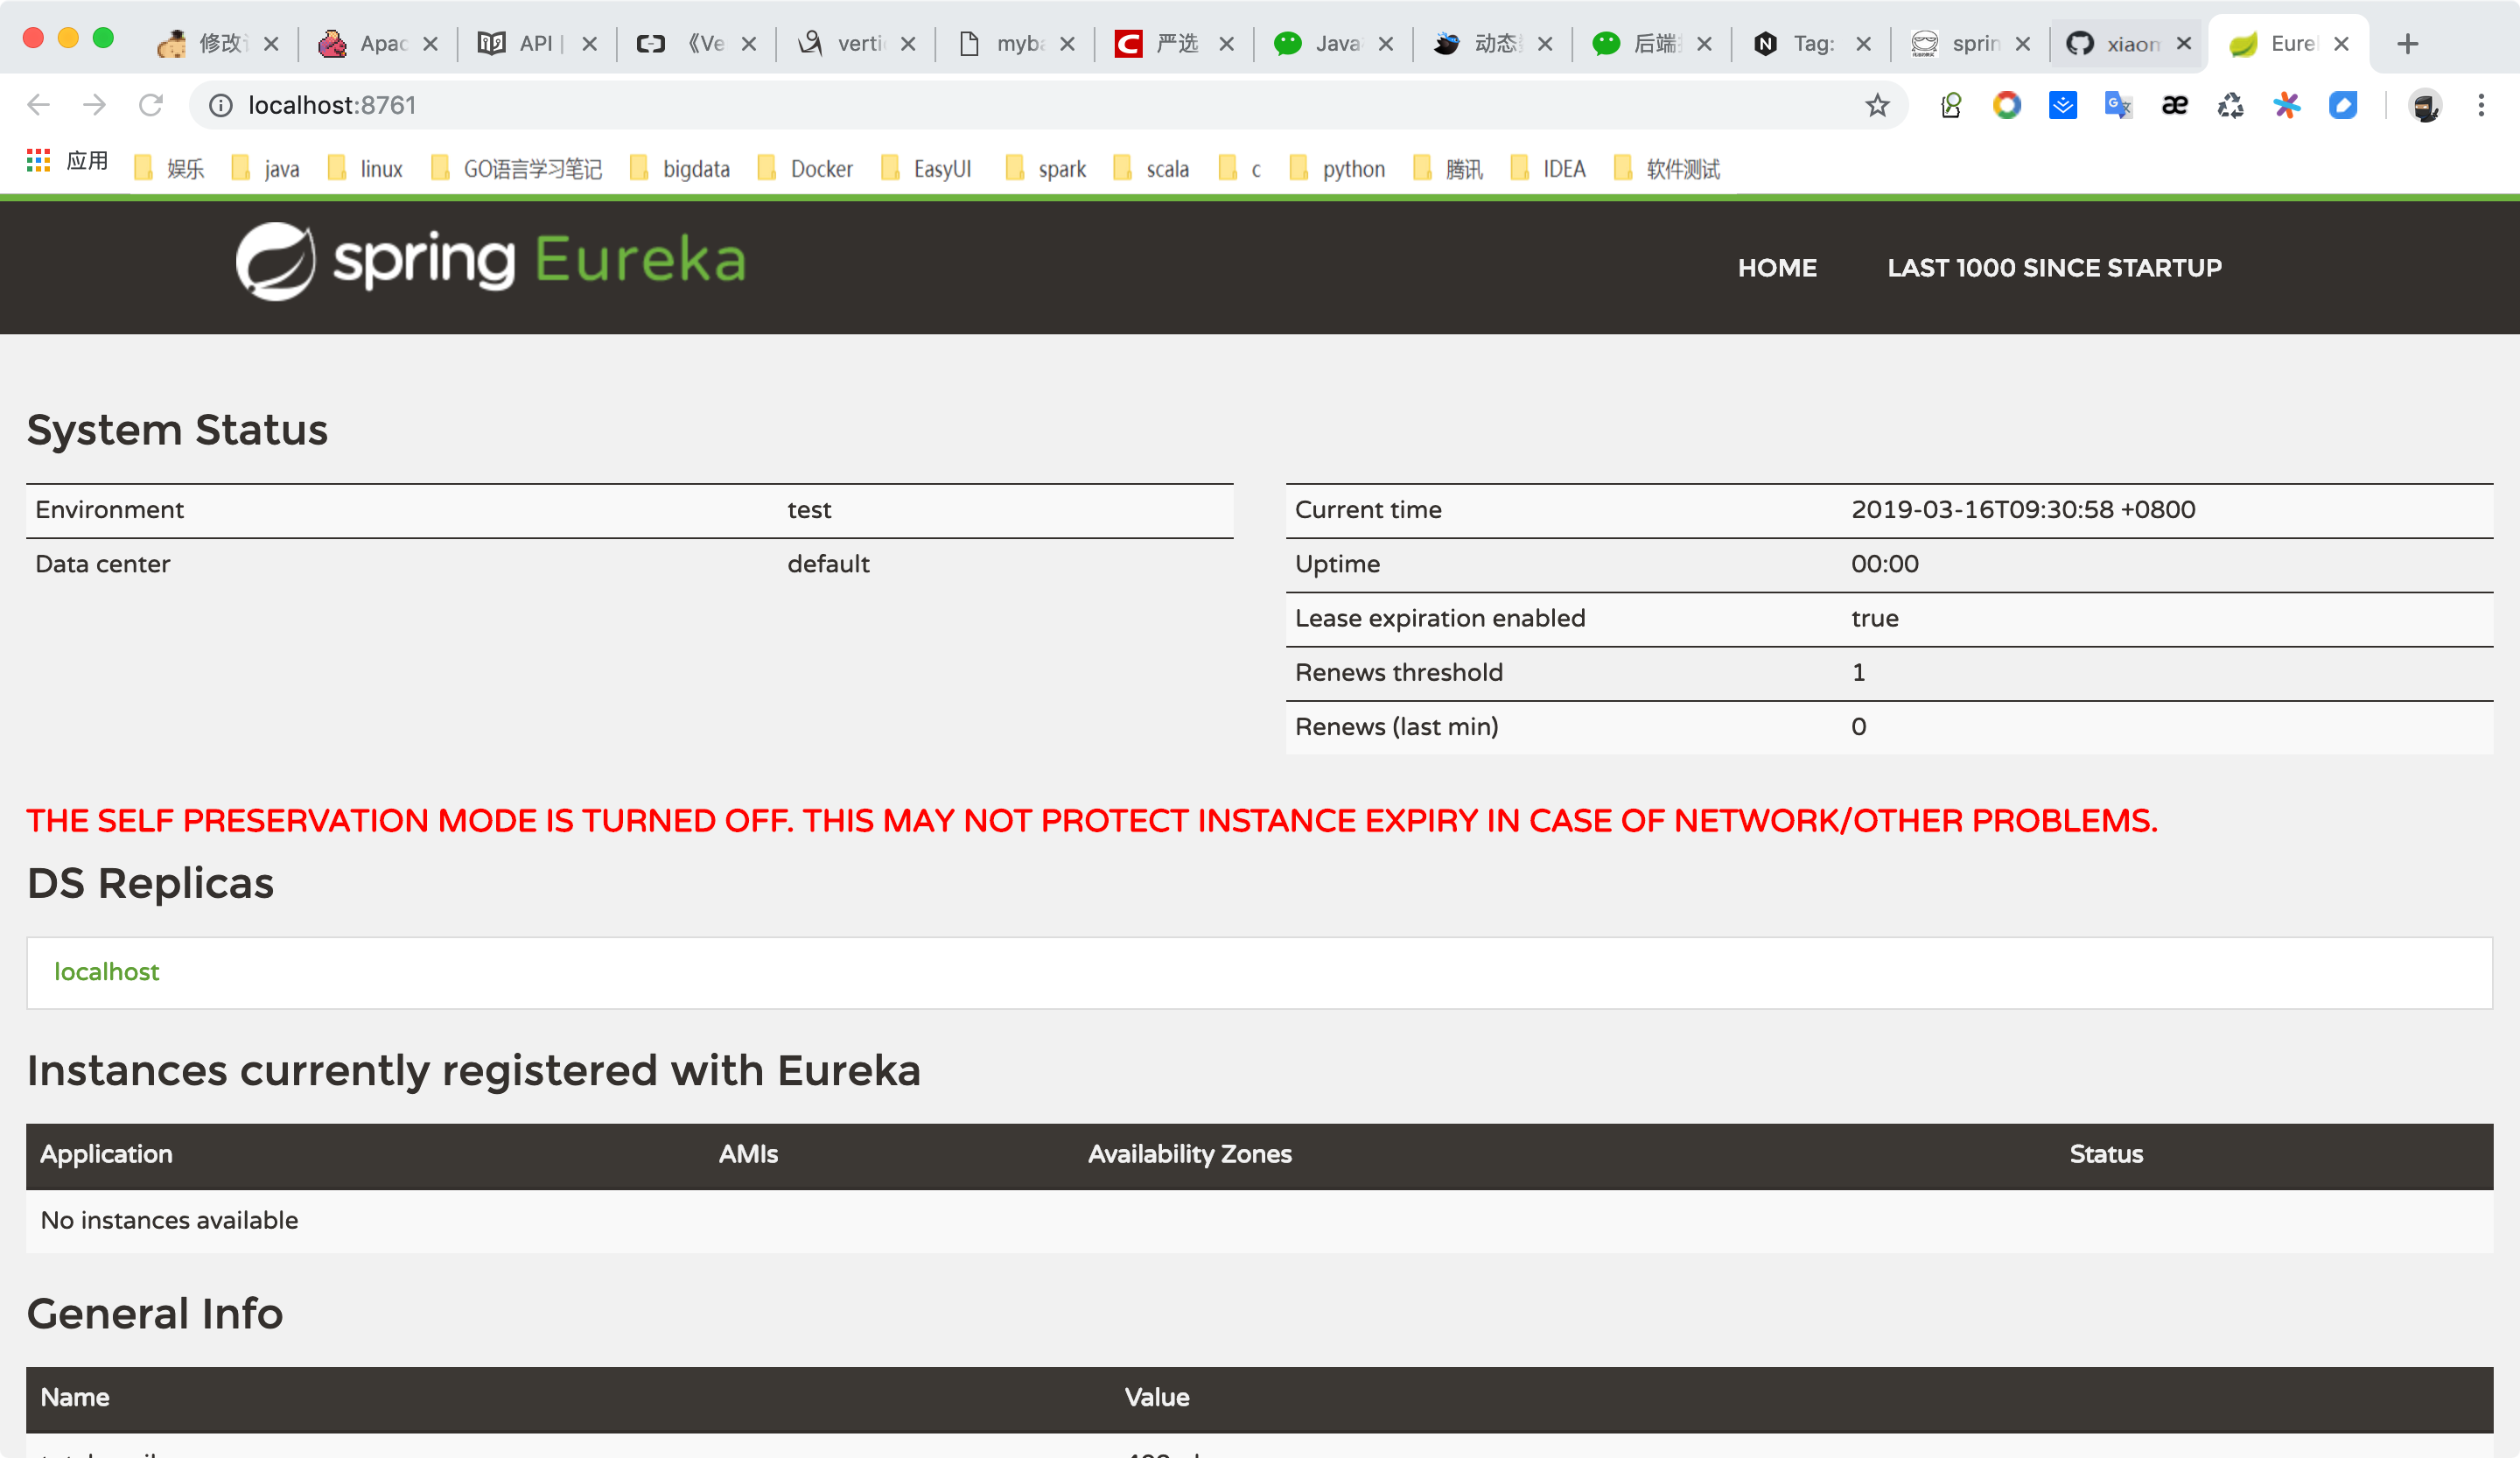This screenshot has height=1458, width=2520.
Task: Click the bookmark star icon in address bar
Action: click(x=1877, y=105)
